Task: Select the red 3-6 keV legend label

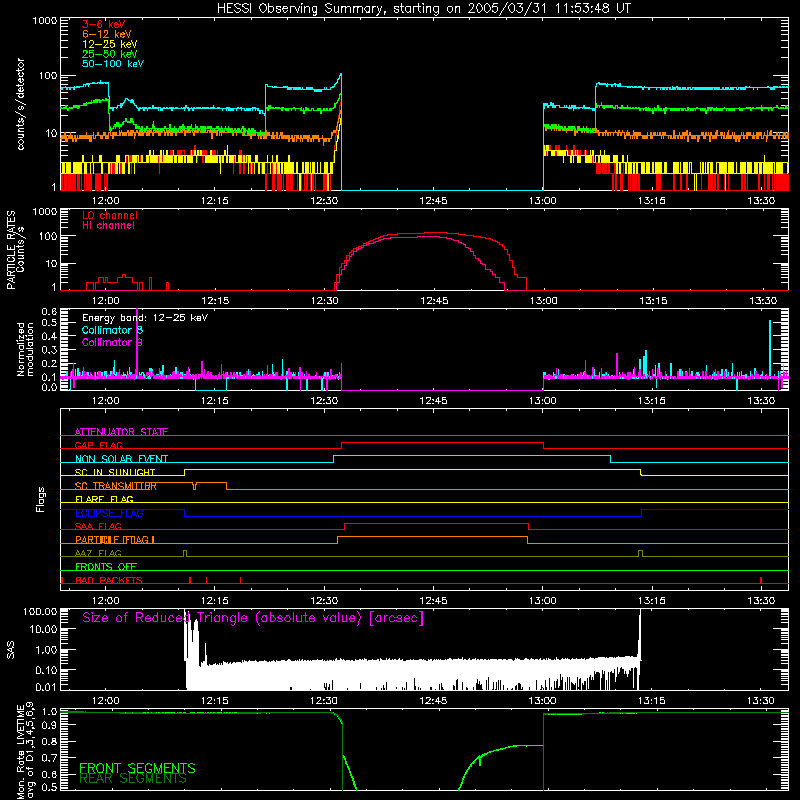Action: coord(104,24)
